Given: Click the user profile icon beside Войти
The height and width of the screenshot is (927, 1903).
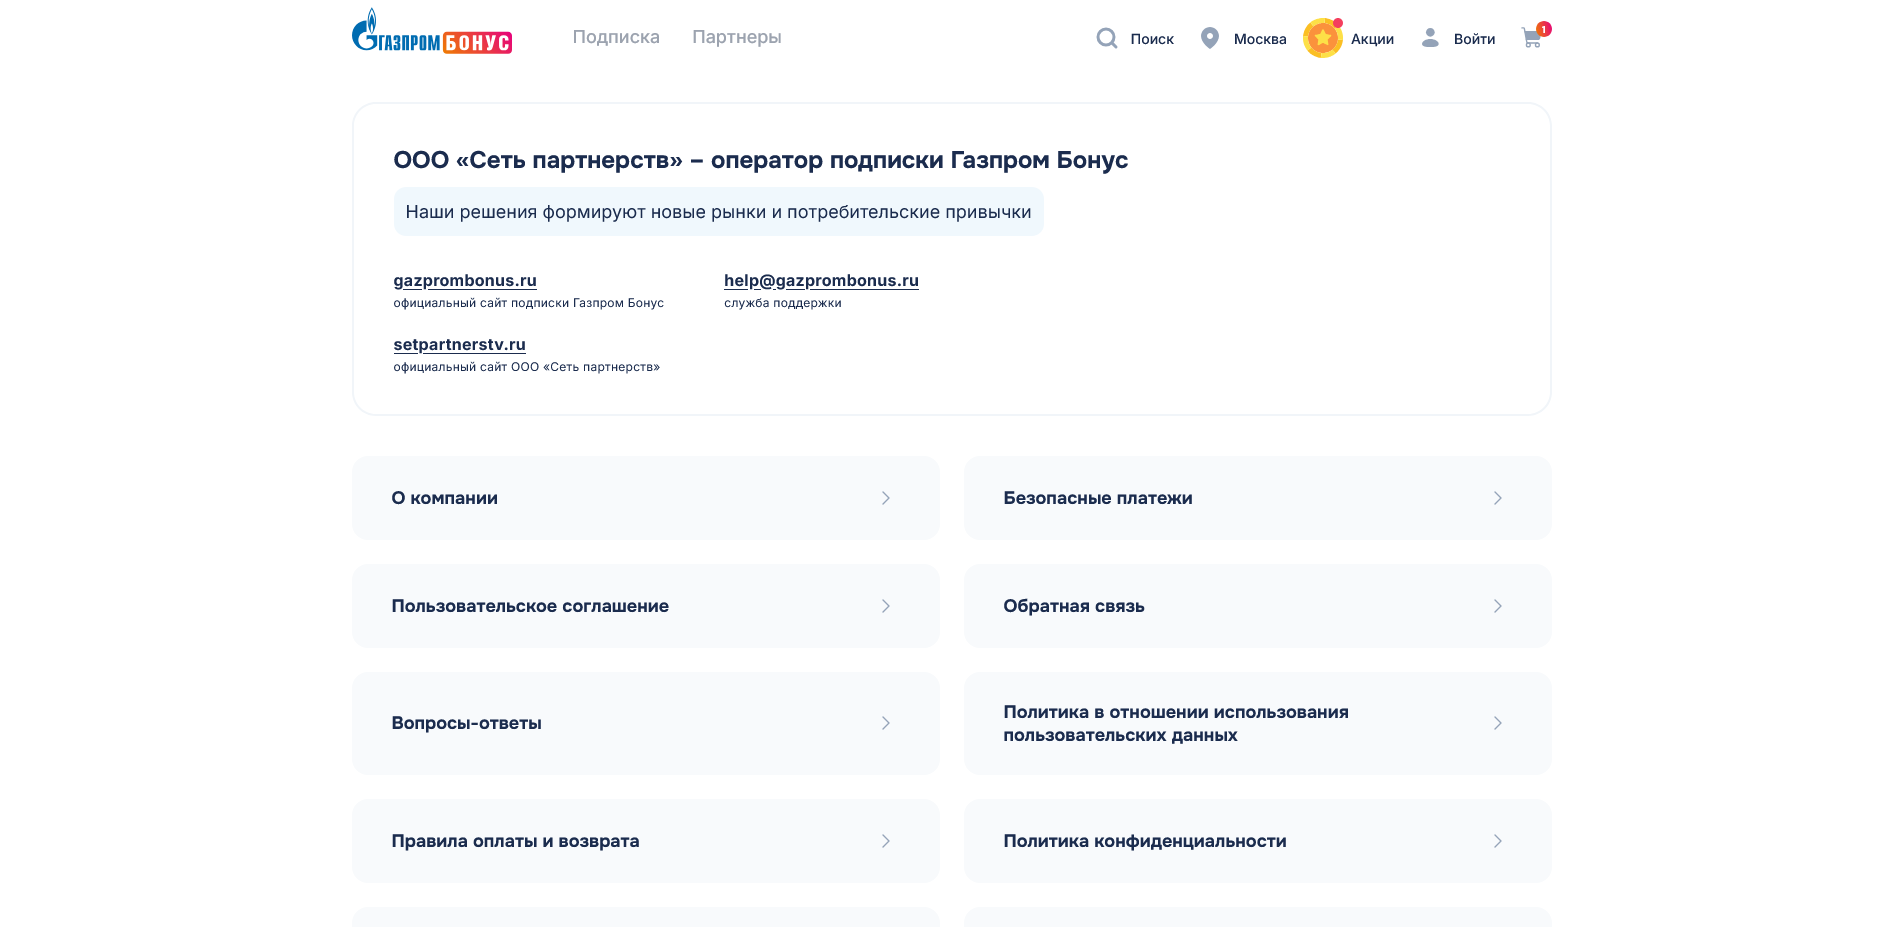Looking at the screenshot, I should 1428,37.
